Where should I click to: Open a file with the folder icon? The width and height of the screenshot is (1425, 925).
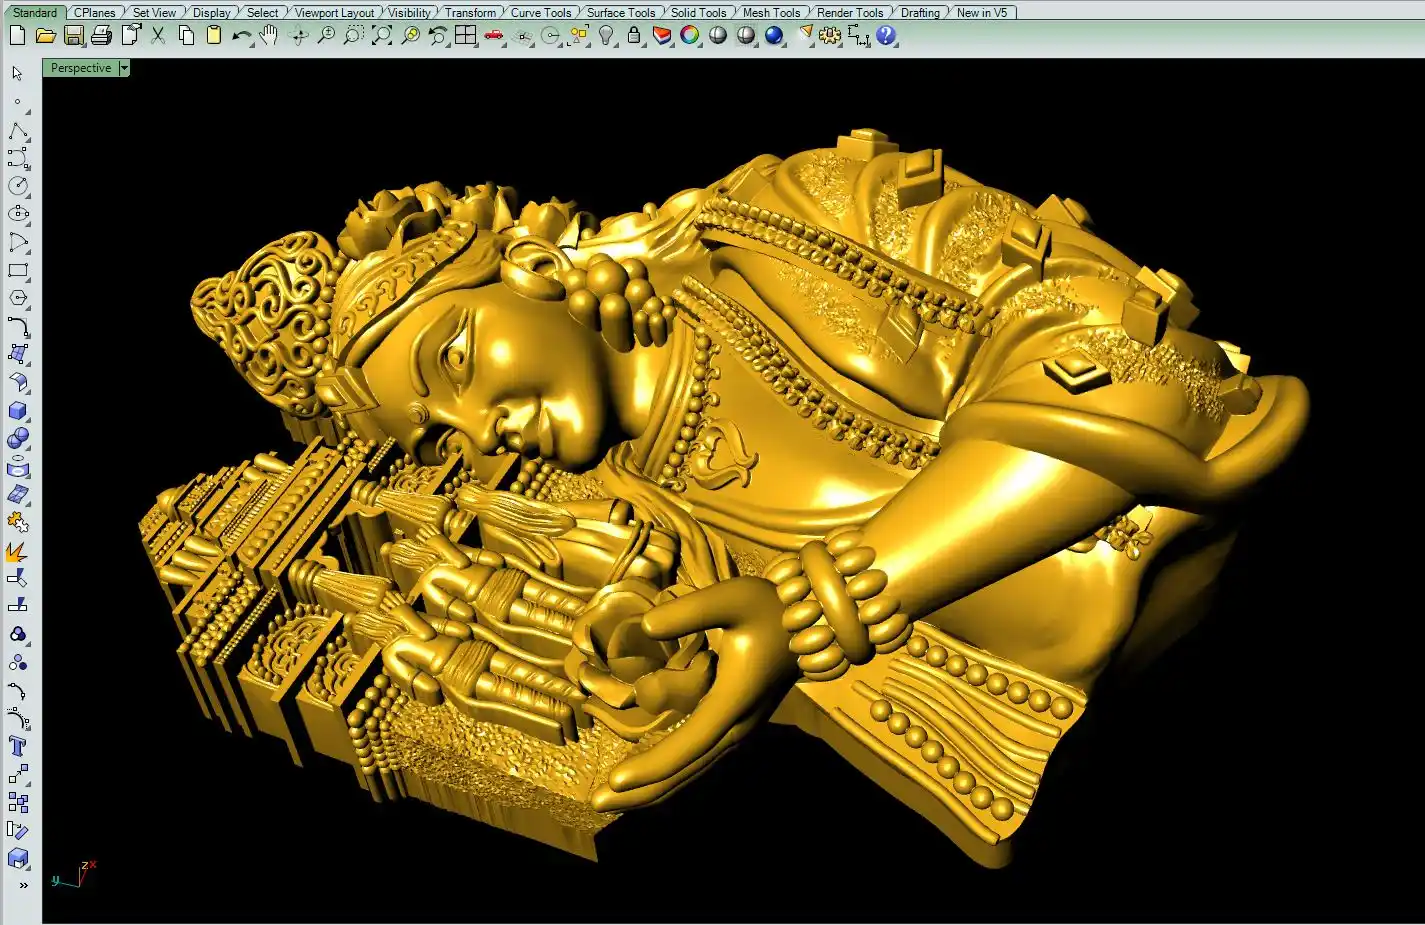point(45,36)
